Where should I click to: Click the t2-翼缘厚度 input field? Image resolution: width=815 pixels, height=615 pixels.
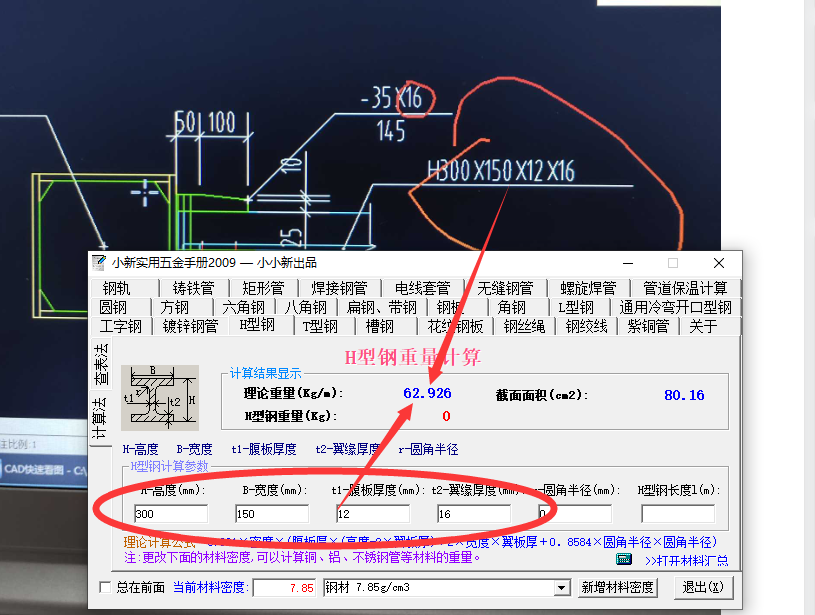[474, 514]
